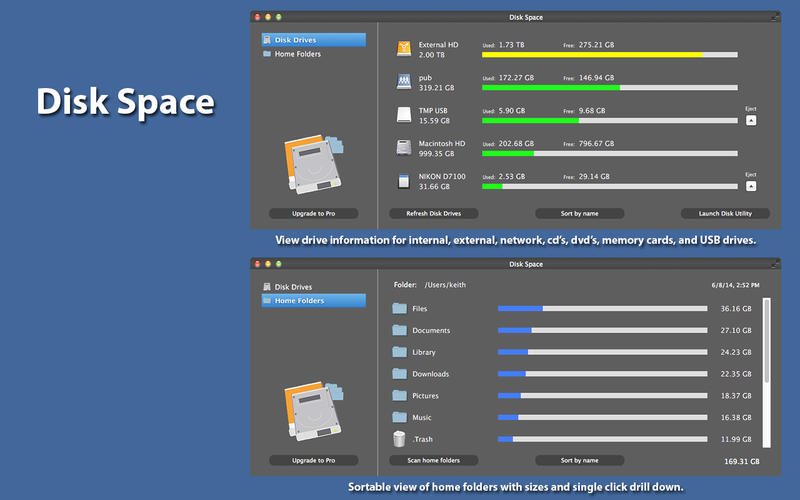Click the 275.21 GB free value

pos(596,45)
